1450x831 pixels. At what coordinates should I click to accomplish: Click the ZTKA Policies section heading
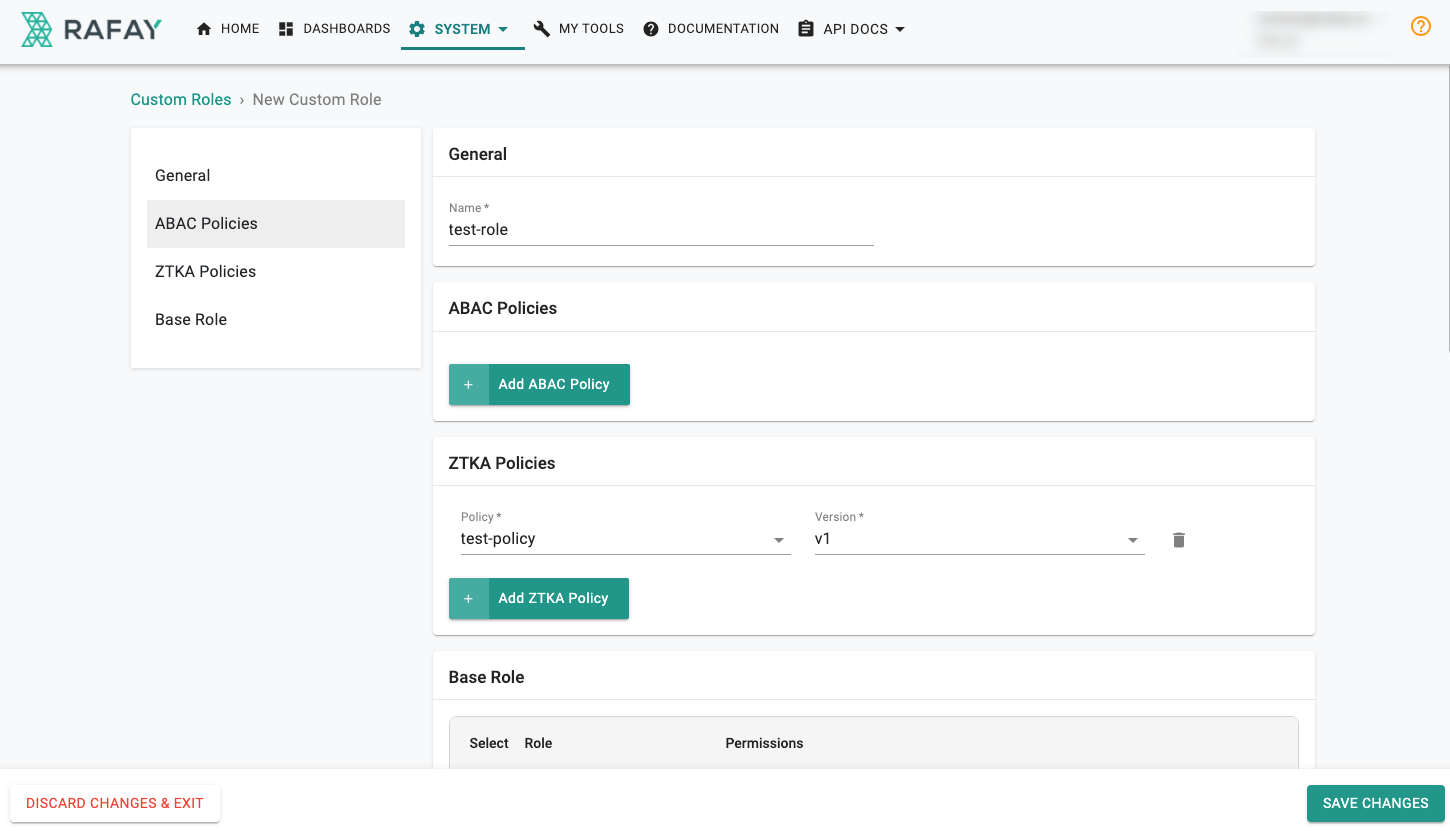(x=502, y=463)
